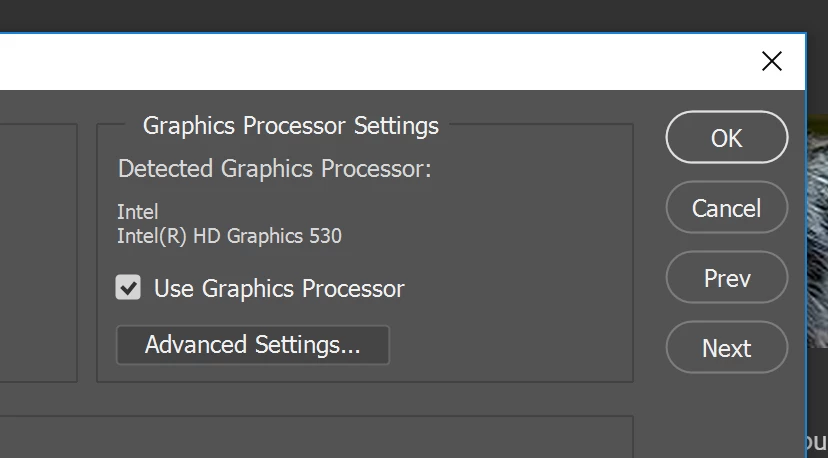Click the Intel vendor name line
828x458 pixels.
pyautogui.click(x=137, y=212)
